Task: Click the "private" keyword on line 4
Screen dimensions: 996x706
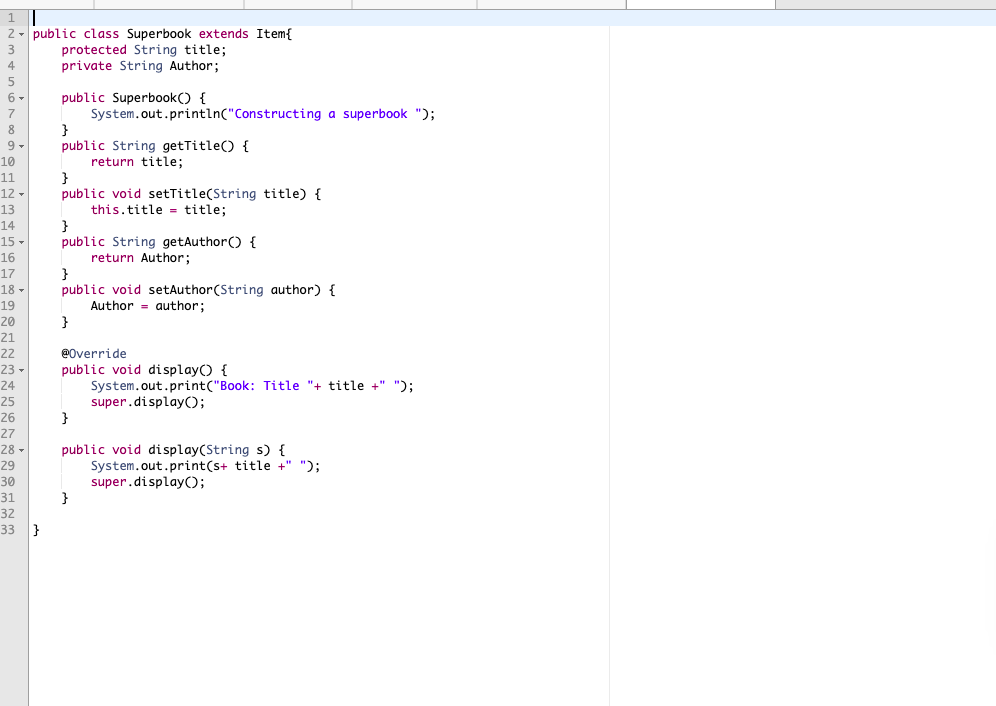Action: [86, 65]
